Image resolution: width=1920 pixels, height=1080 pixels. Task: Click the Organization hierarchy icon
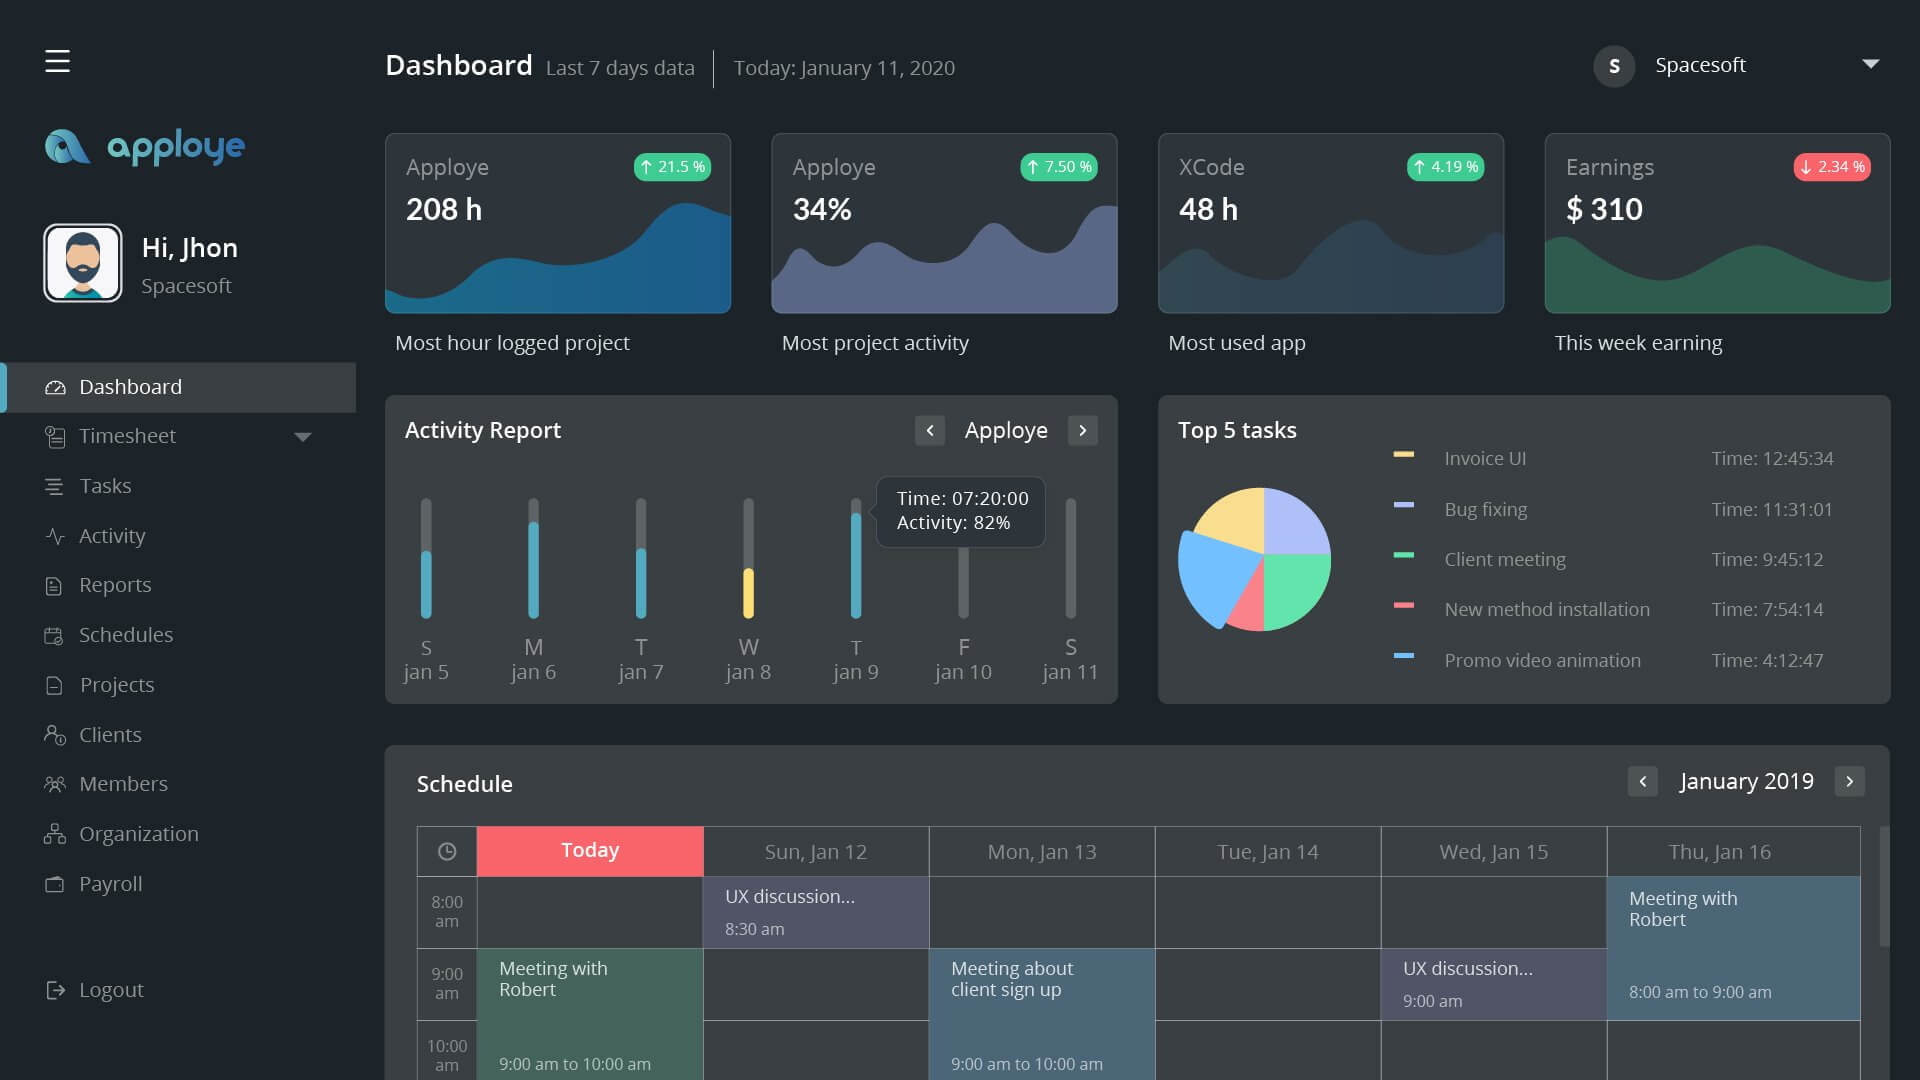tap(54, 834)
